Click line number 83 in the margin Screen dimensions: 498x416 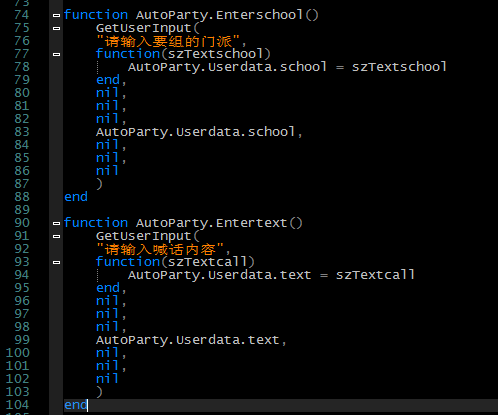(x=22, y=132)
